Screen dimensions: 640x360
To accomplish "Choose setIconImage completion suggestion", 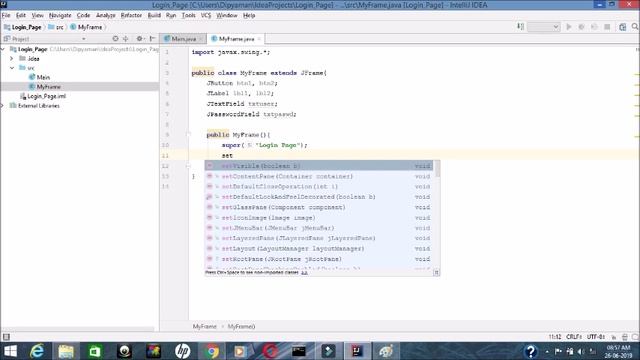I will click(319, 218).
